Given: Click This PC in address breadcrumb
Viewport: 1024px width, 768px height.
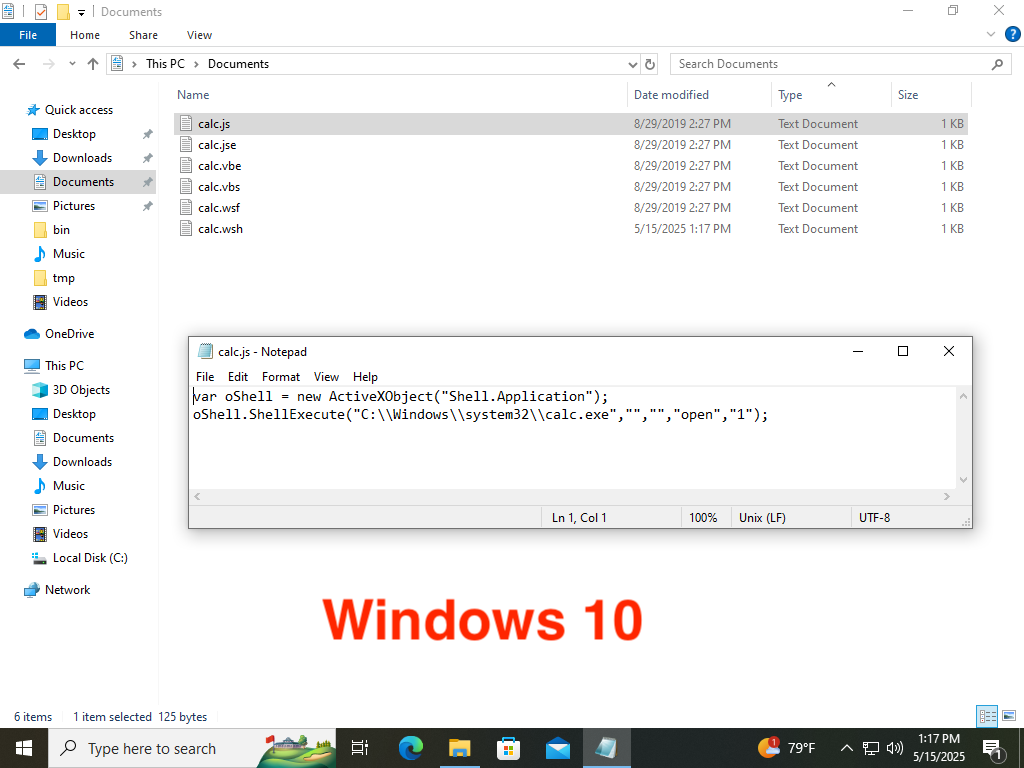Looking at the screenshot, I should click(x=165, y=64).
